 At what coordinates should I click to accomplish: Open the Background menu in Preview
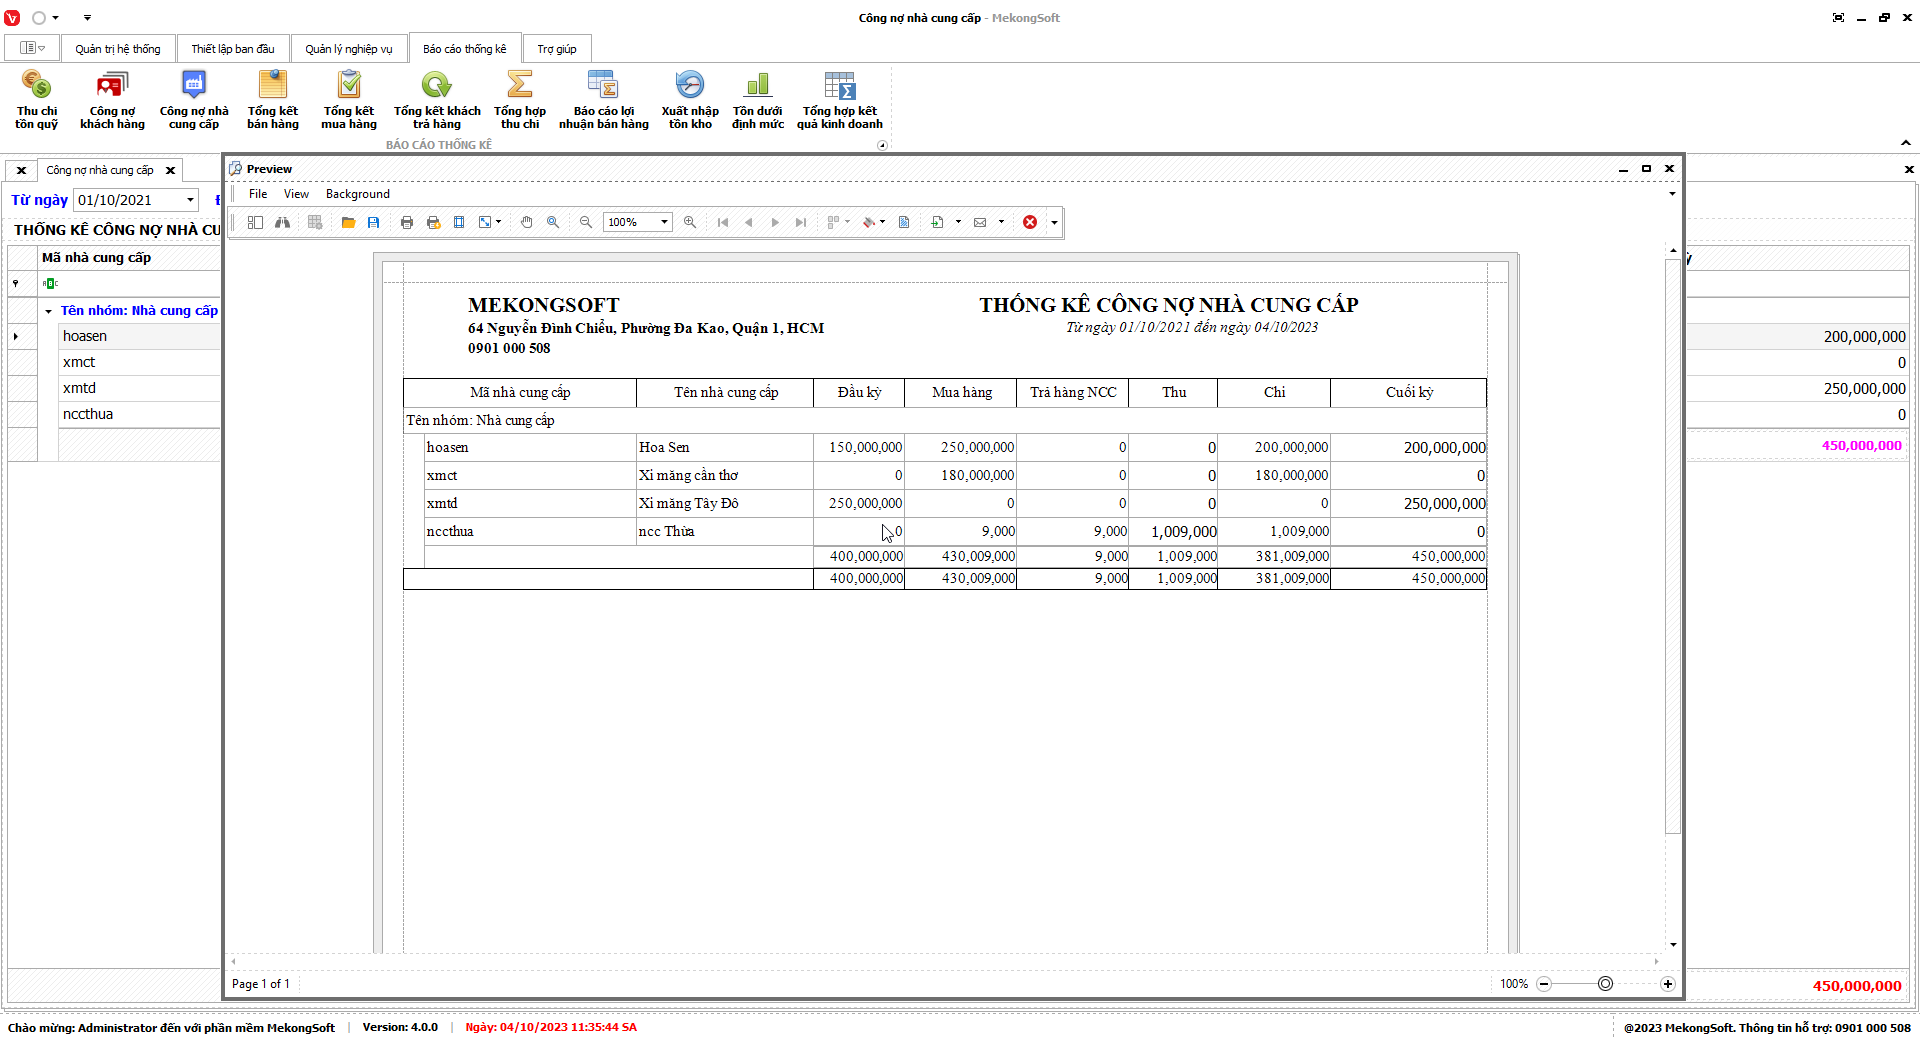pyautogui.click(x=357, y=194)
